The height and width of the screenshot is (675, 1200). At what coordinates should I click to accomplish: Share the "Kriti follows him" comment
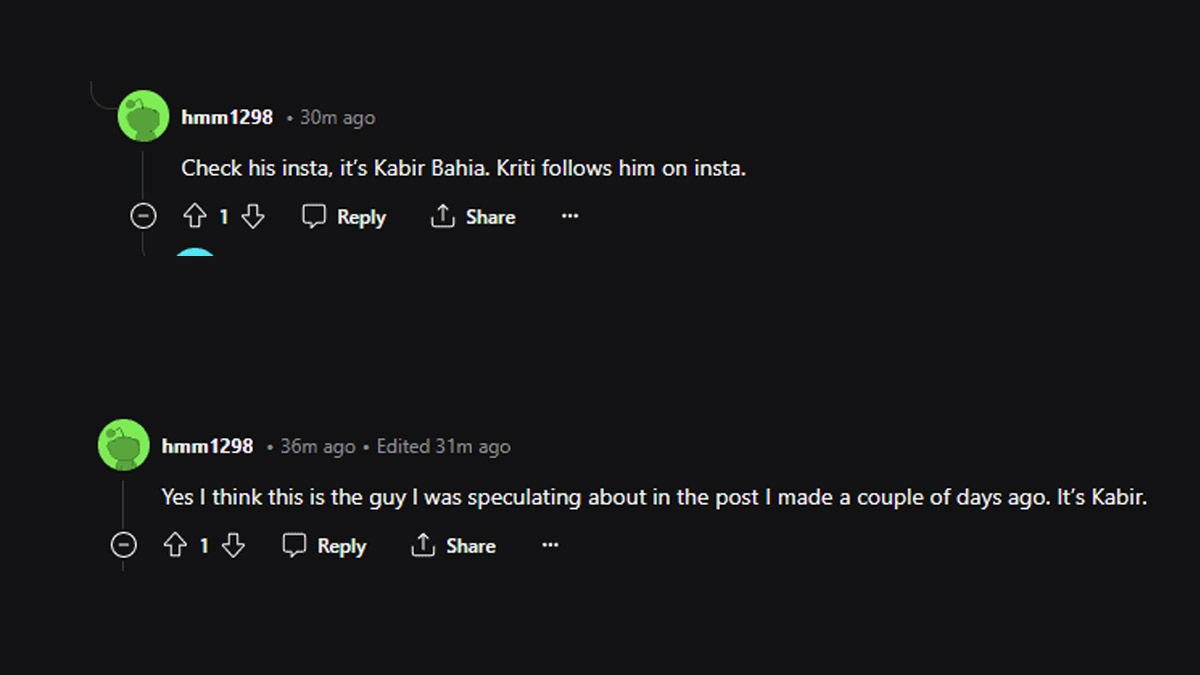[x=473, y=217]
